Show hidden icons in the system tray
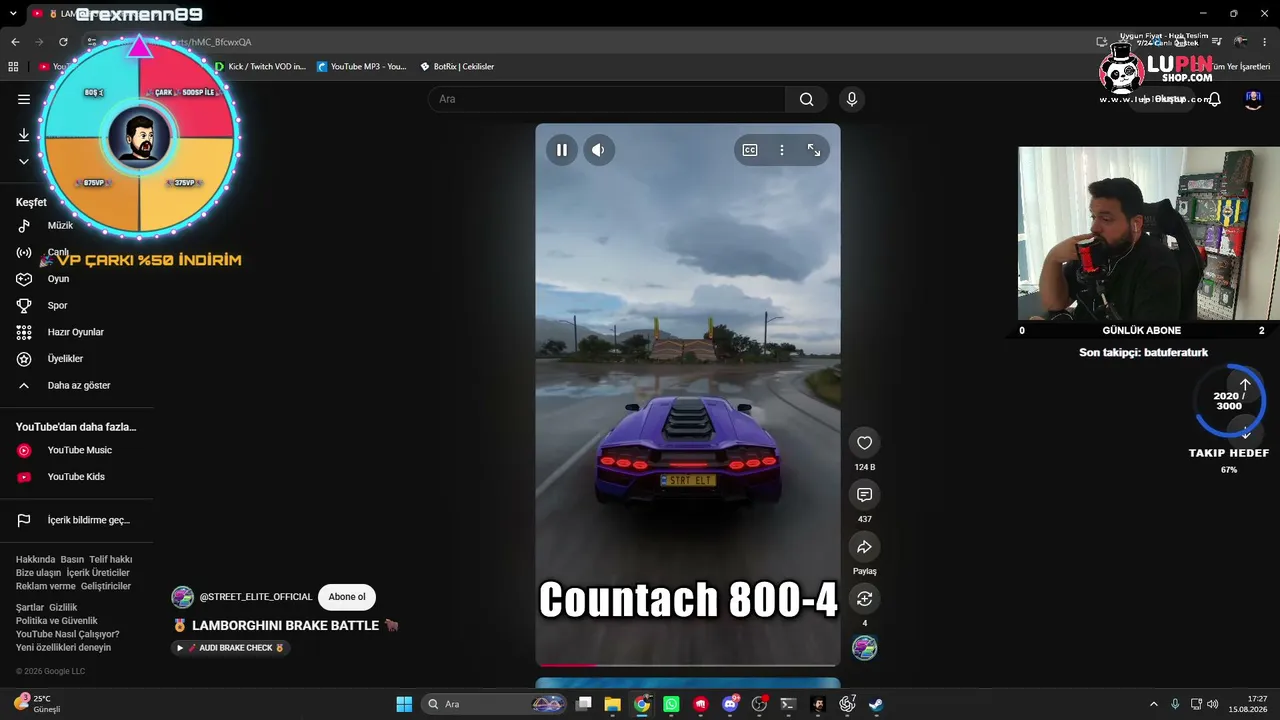The width and height of the screenshot is (1280, 720). point(1153,704)
